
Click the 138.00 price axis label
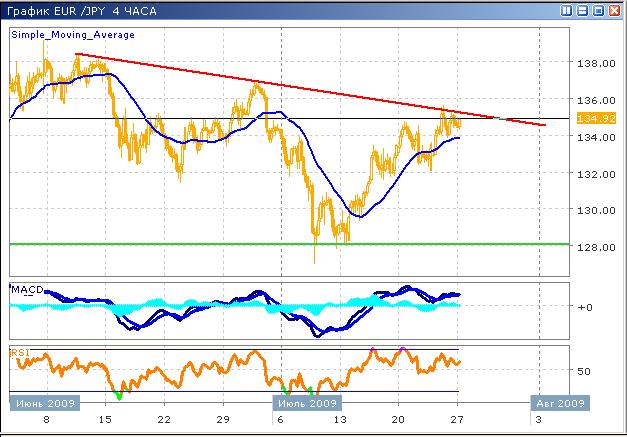pyautogui.click(x=596, y=63)
